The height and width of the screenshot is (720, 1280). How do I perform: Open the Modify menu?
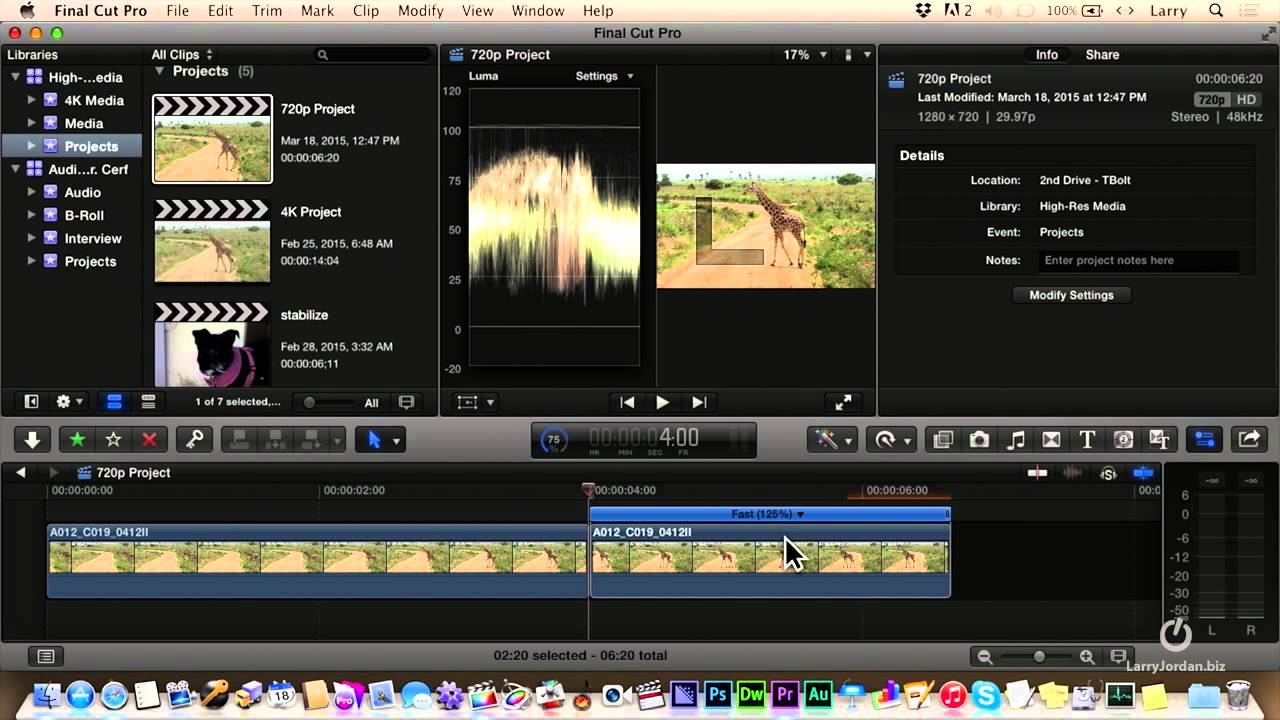(x=421, y=11)
